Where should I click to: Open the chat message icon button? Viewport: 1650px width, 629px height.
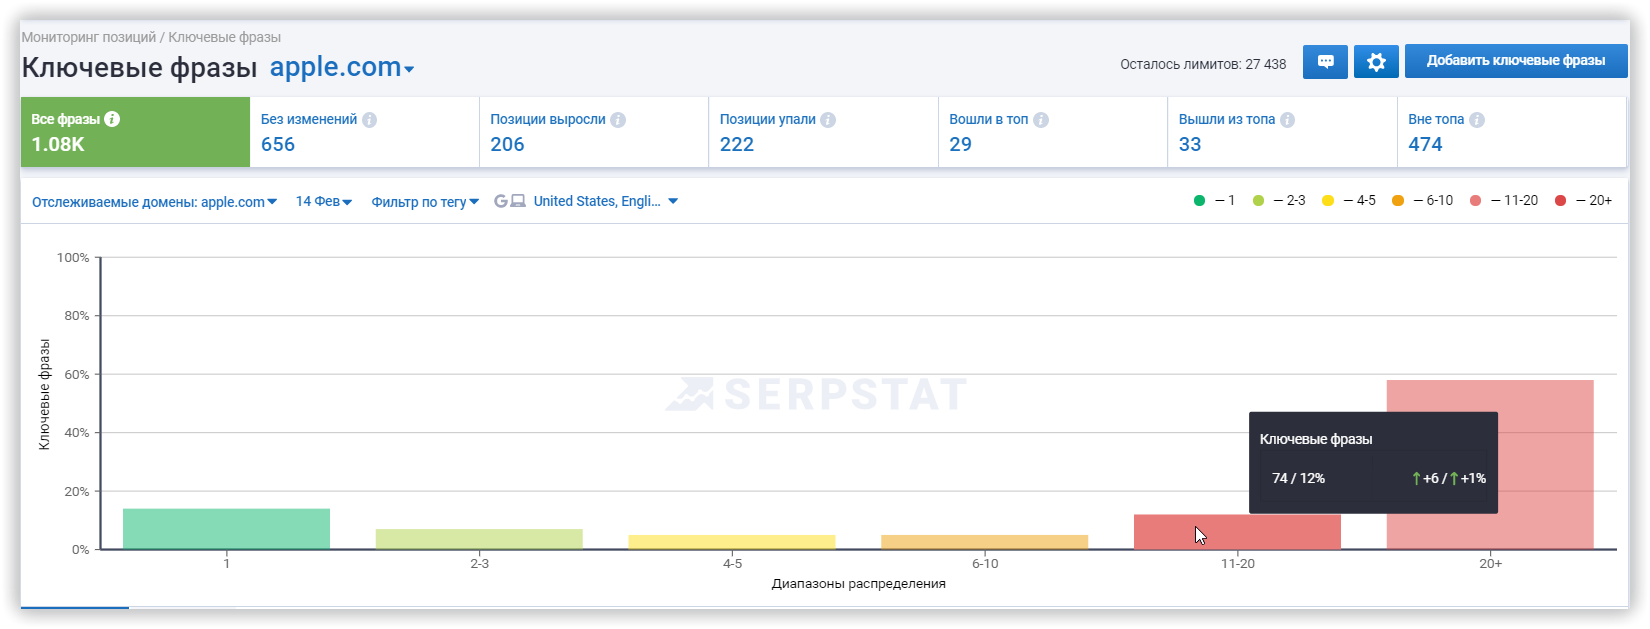tap(1325, 61)
